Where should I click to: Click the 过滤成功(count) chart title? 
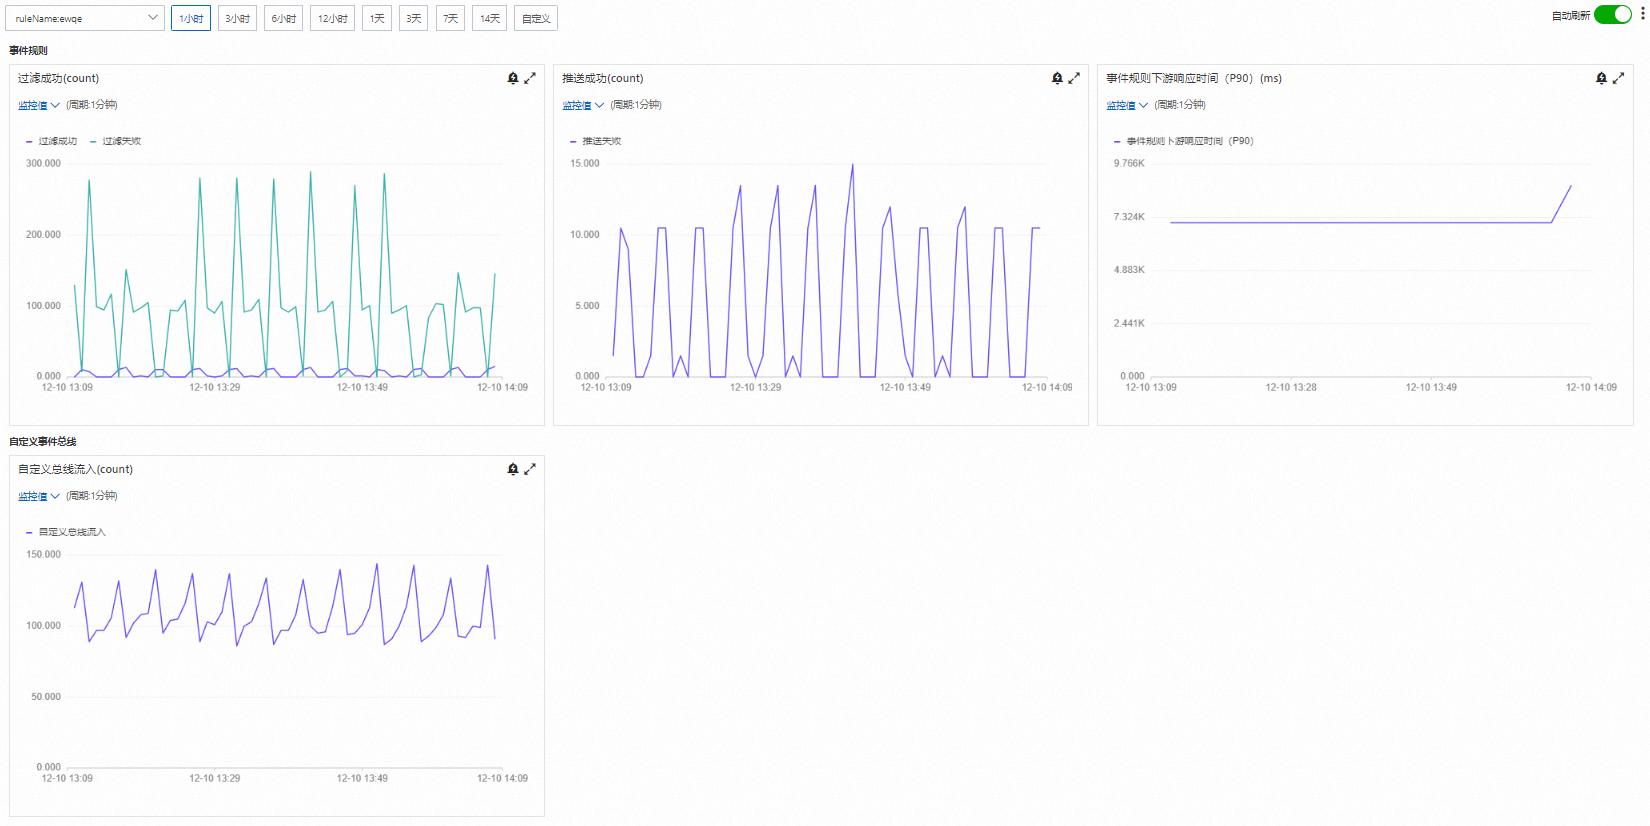pos(58,78)
